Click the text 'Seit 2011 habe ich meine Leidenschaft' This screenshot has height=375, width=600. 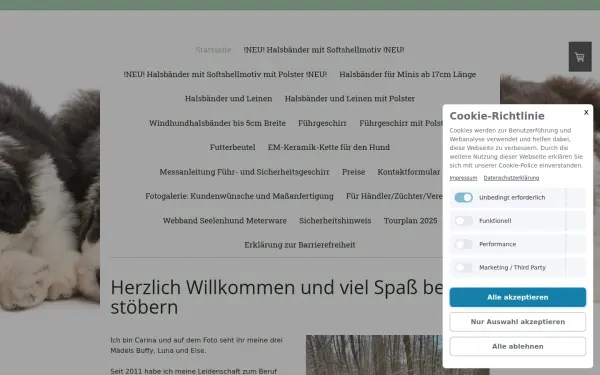click(x=194, y=371)
